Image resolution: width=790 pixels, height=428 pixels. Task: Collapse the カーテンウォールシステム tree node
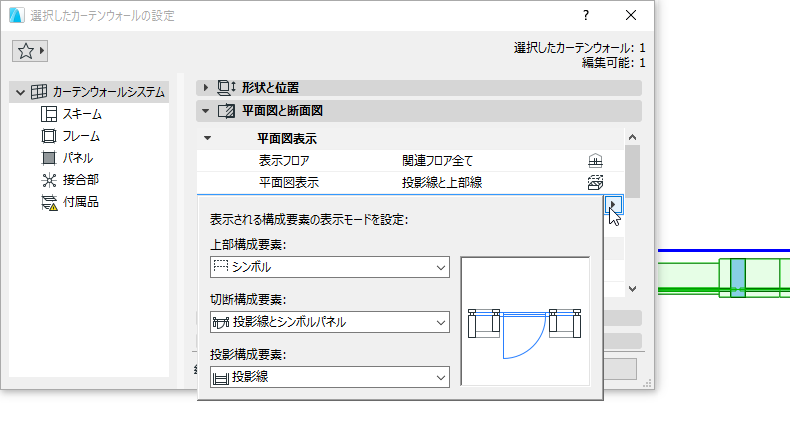[x=20, y=92]
